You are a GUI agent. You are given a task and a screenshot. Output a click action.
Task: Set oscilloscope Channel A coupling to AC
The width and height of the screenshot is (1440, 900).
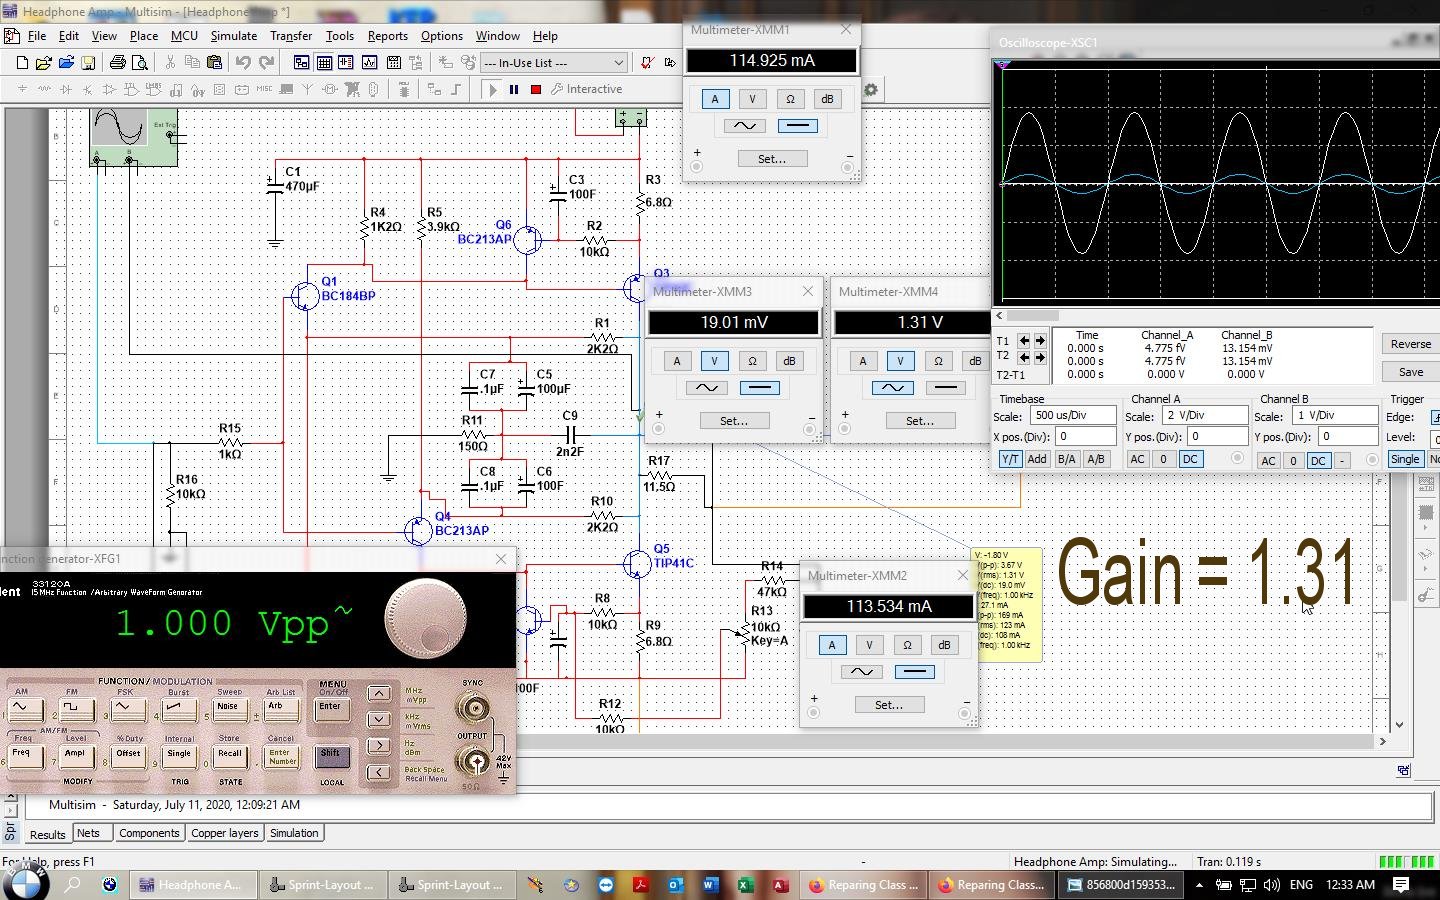pyautogui.click(x=1137, y=459)
